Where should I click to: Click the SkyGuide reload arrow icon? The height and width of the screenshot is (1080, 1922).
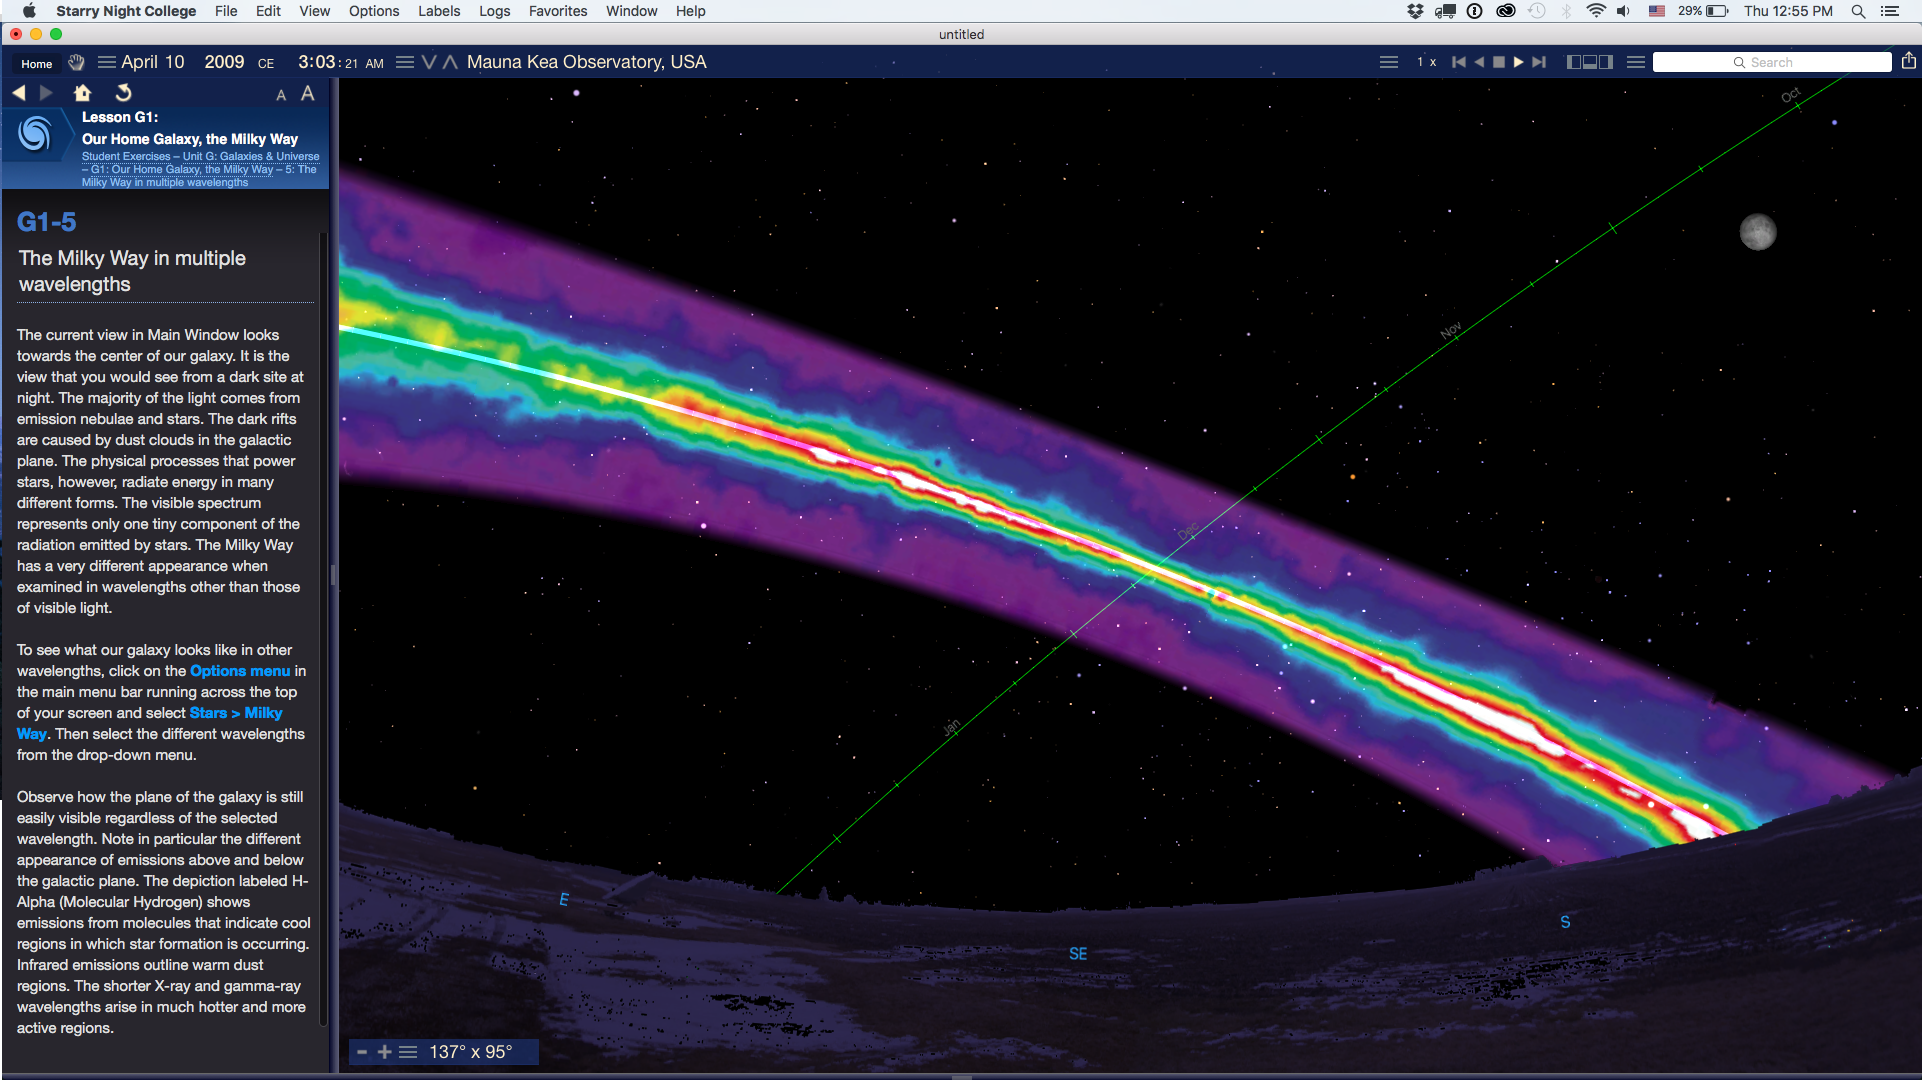click(123, 93)
